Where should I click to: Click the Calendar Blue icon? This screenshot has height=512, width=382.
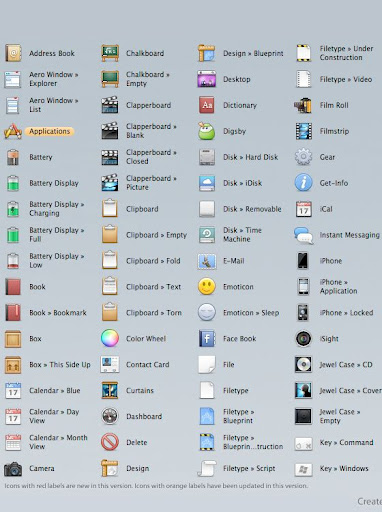pyautogui.click(x=13, y=391)
